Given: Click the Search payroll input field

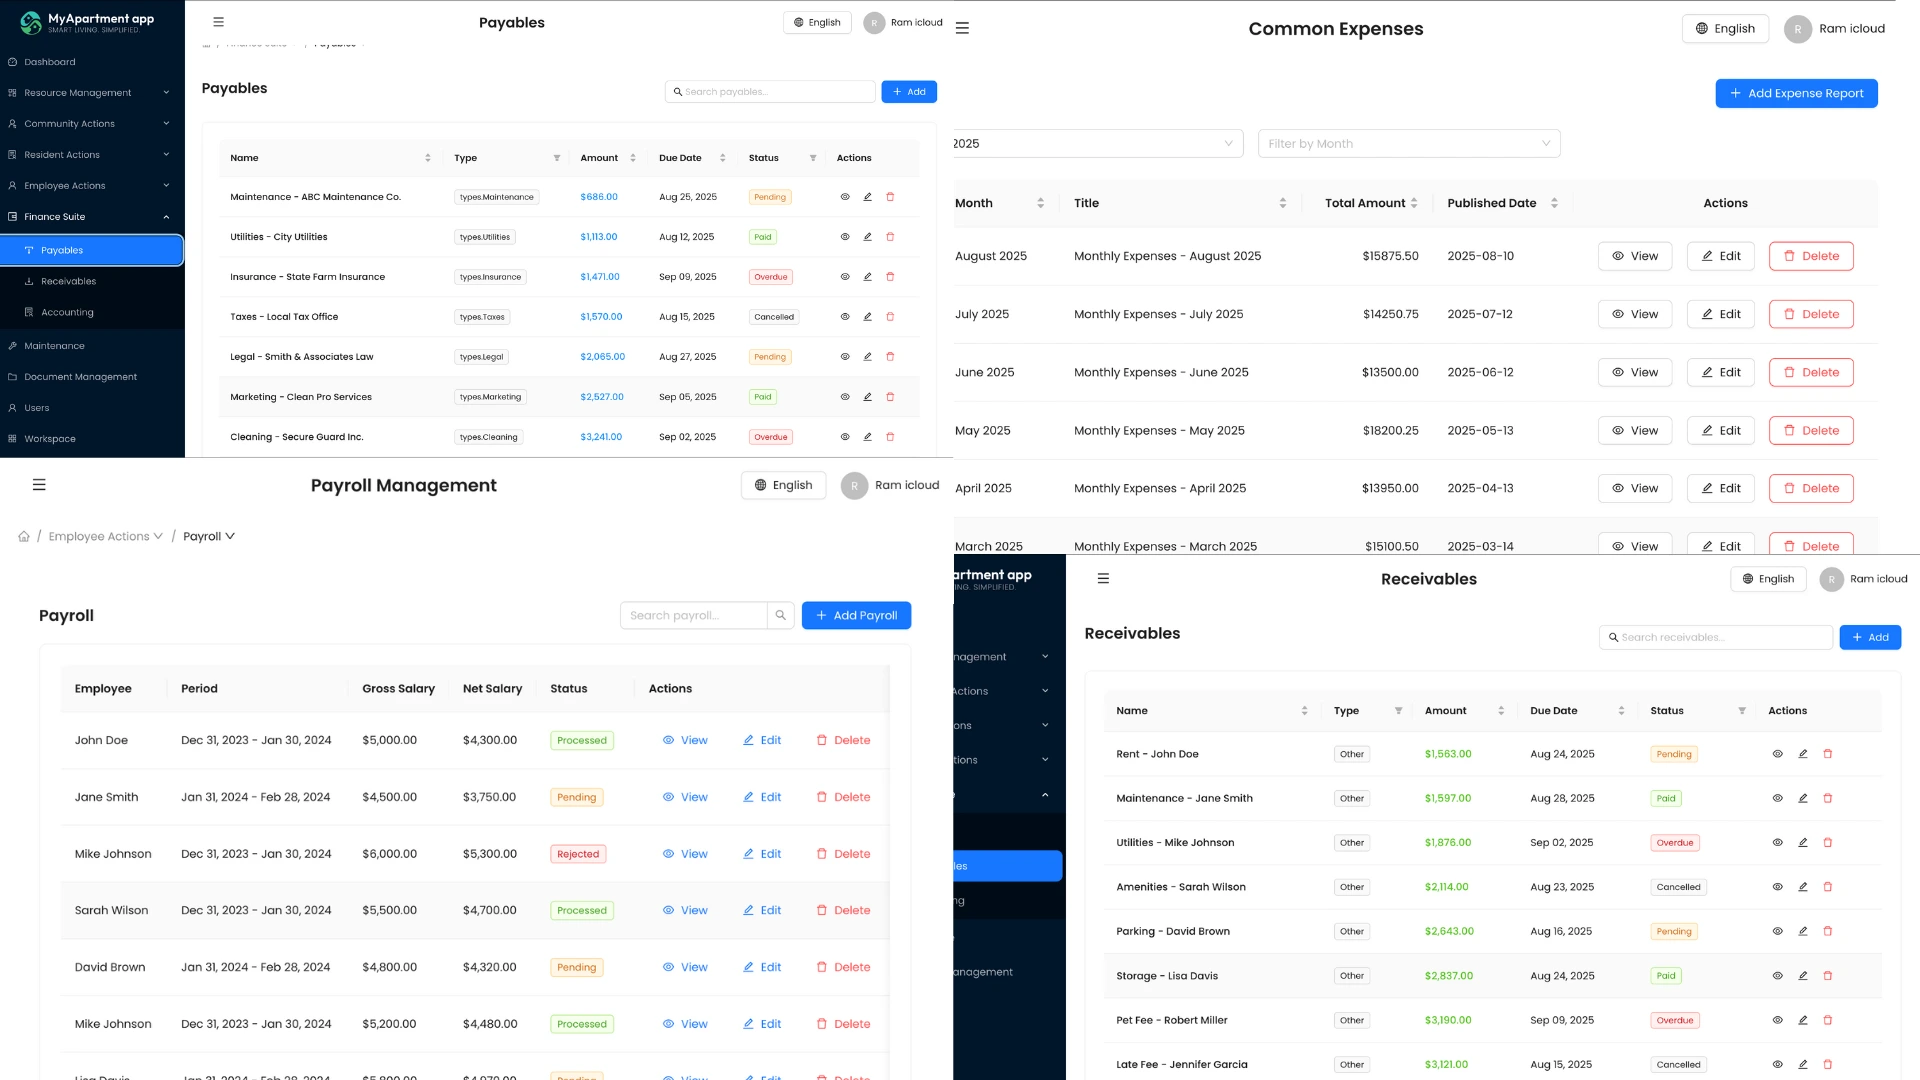Looking at the screenshot, I should (694, 615).
